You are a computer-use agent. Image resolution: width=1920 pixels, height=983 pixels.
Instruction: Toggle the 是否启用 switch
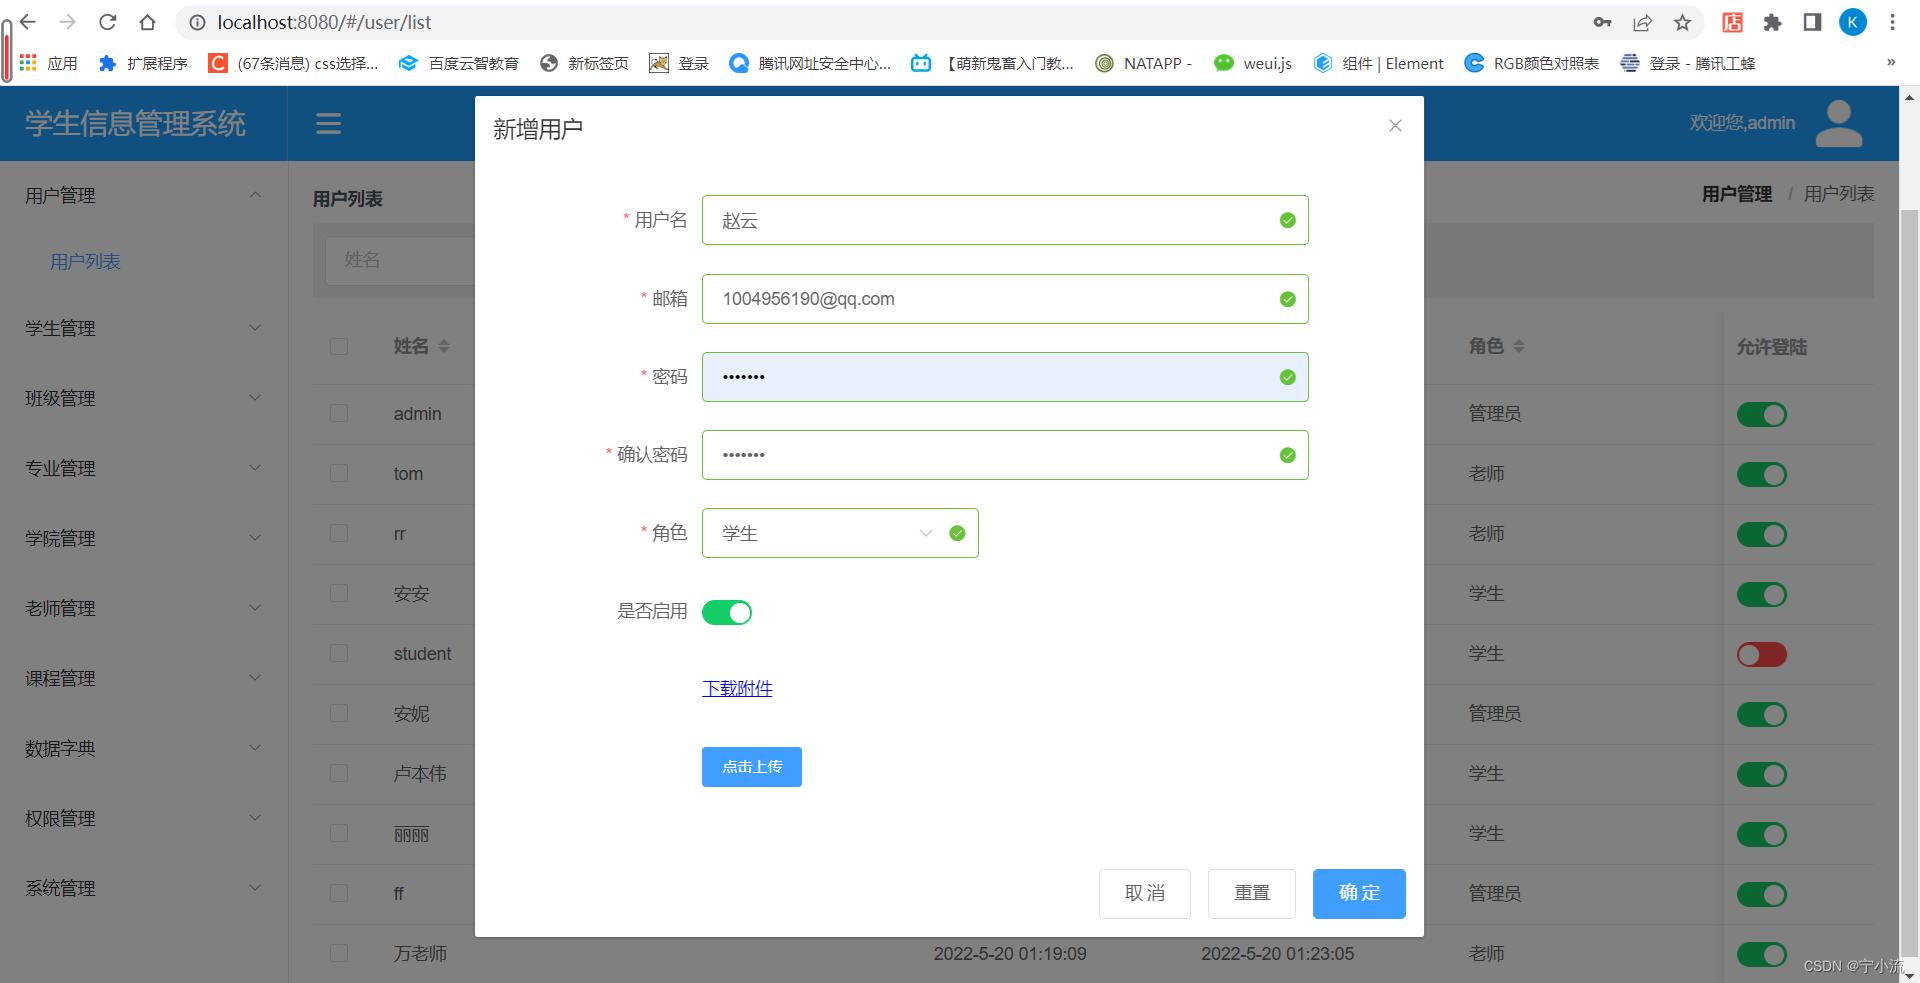click(727, 612)
